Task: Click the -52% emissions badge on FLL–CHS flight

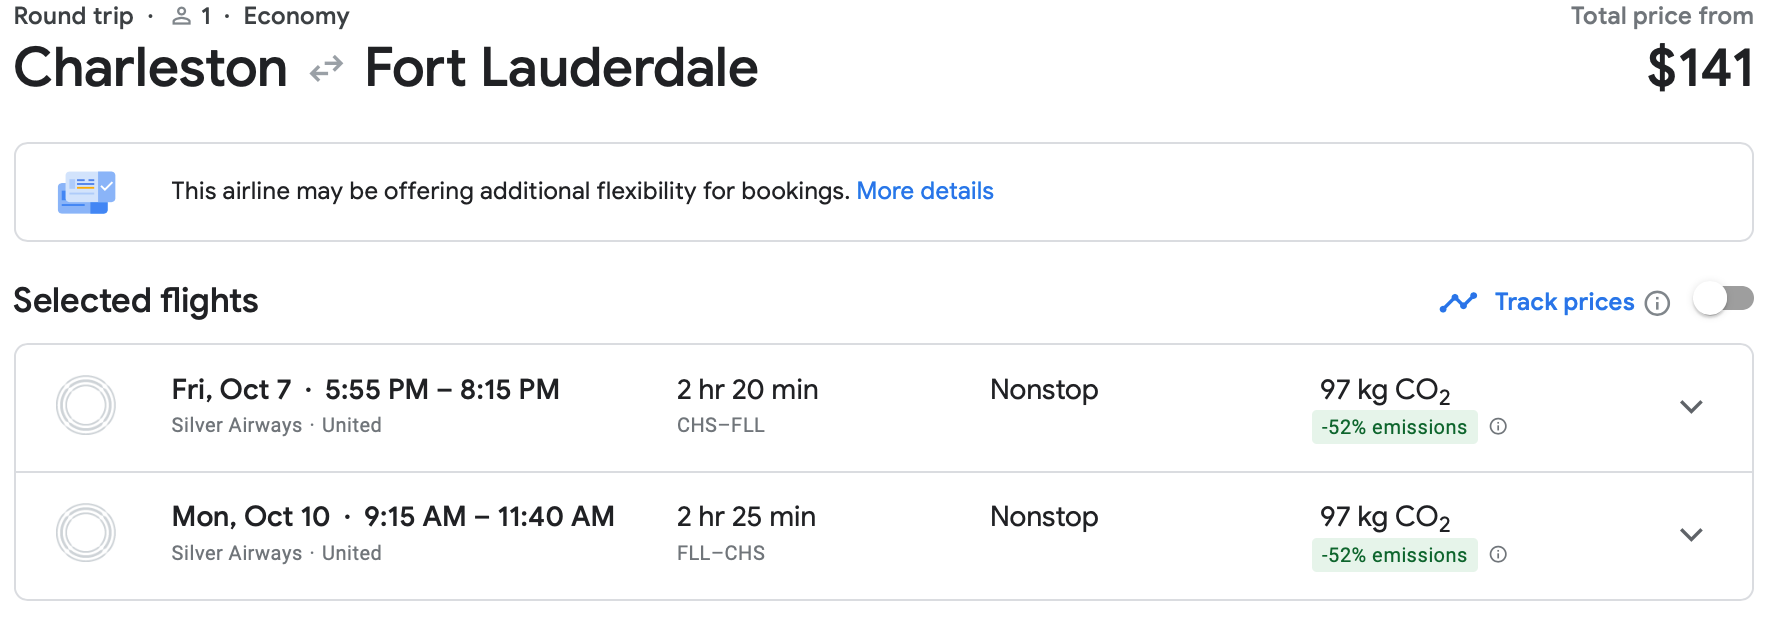Action: [1394, 555]
